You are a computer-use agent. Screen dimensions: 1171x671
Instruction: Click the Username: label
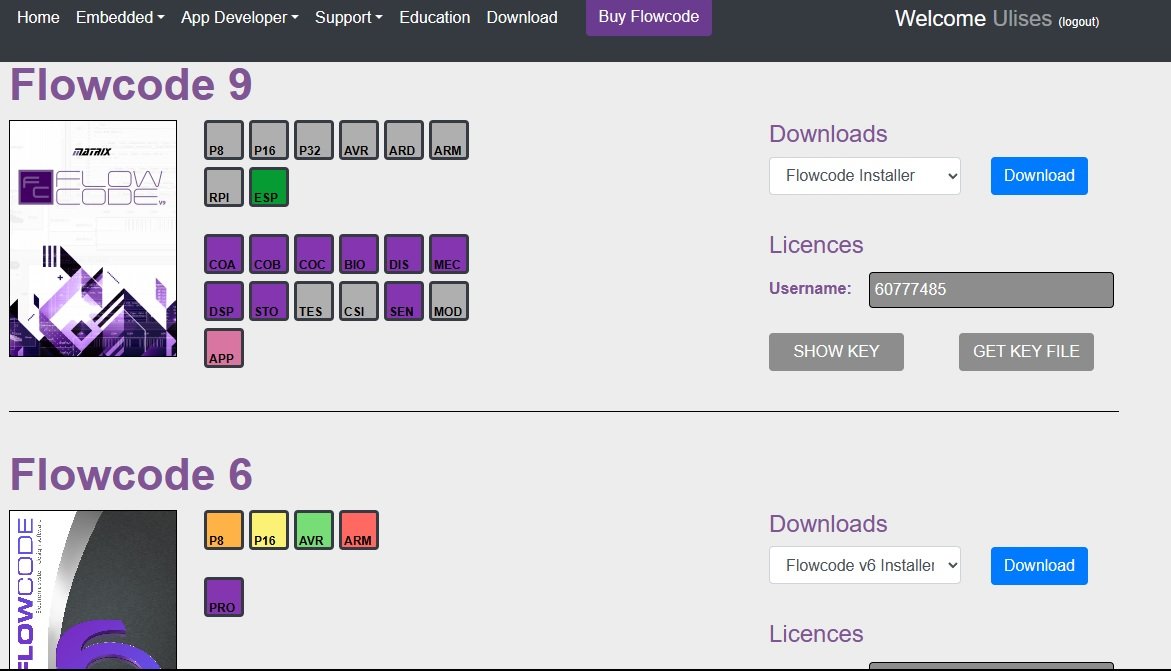[810, 288]
